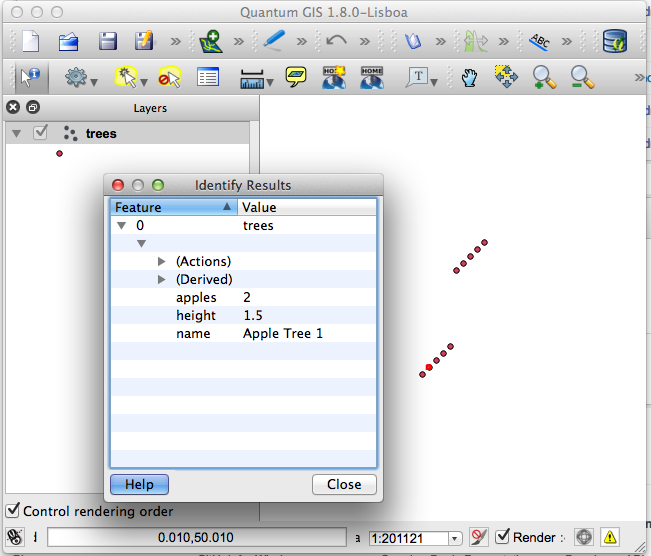651x556 pixels.
Task: Click the database cylinder plugin icon
Action: point(614,41)
